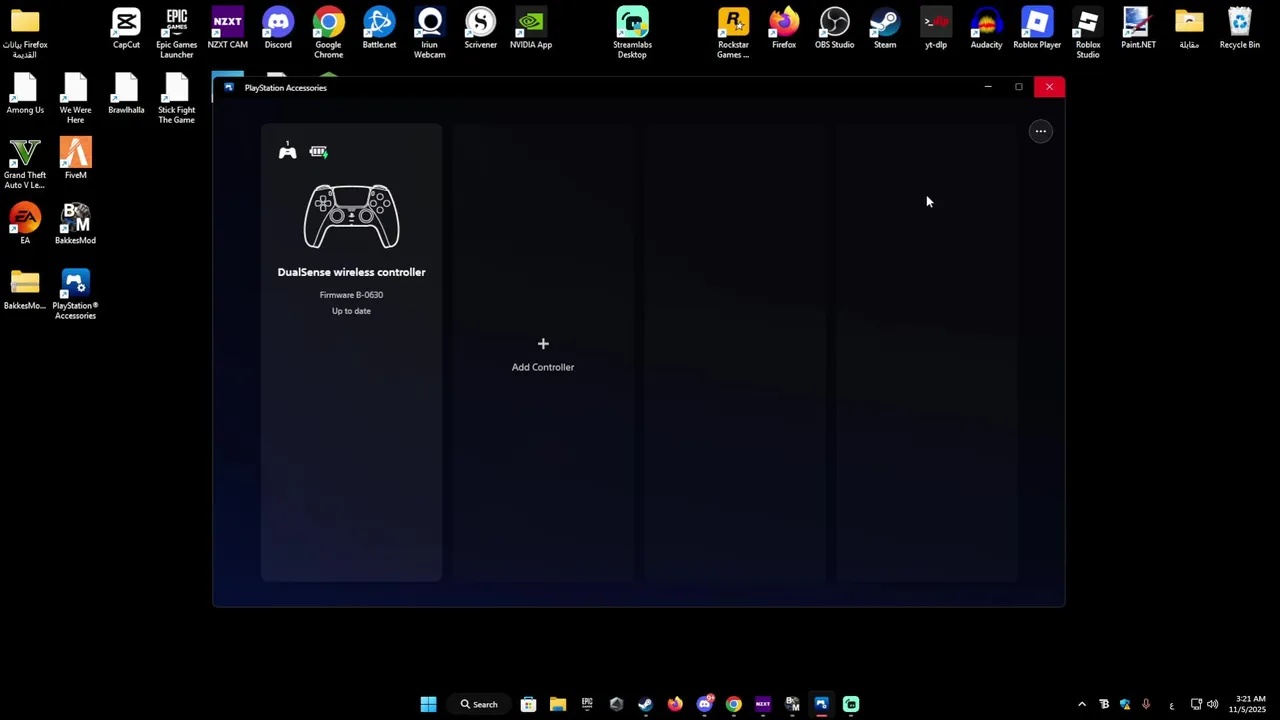Close the PlayStation Accessories window
The width and height of the screenshot is (1280, 720).
pos(1049,87)
